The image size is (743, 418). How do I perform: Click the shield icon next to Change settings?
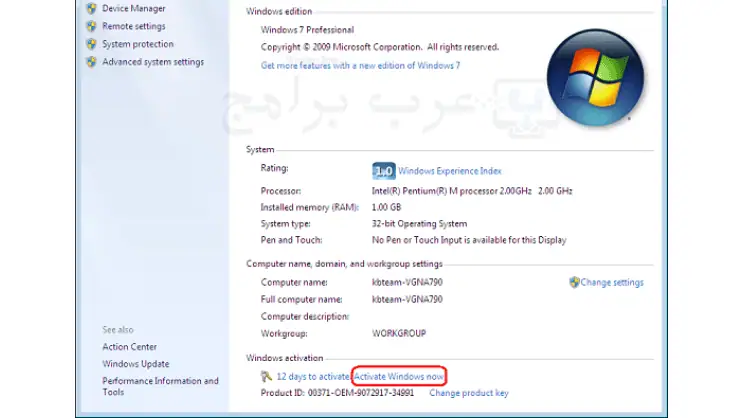(x=574, y=282)
